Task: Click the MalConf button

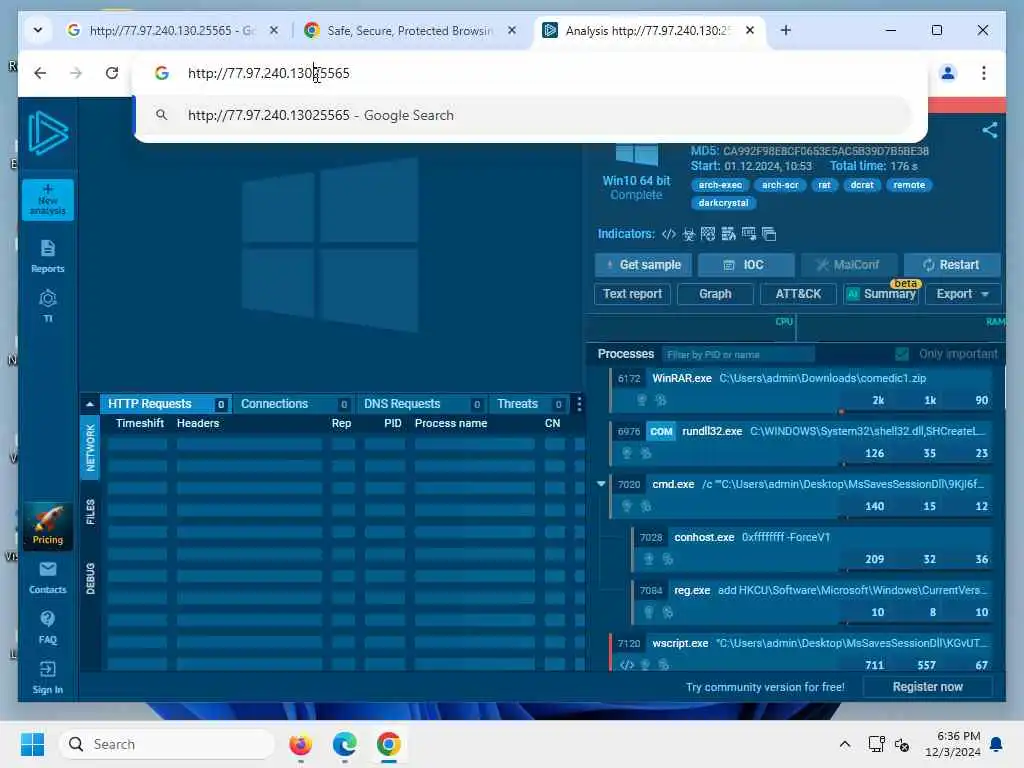Action: (848, 264)
